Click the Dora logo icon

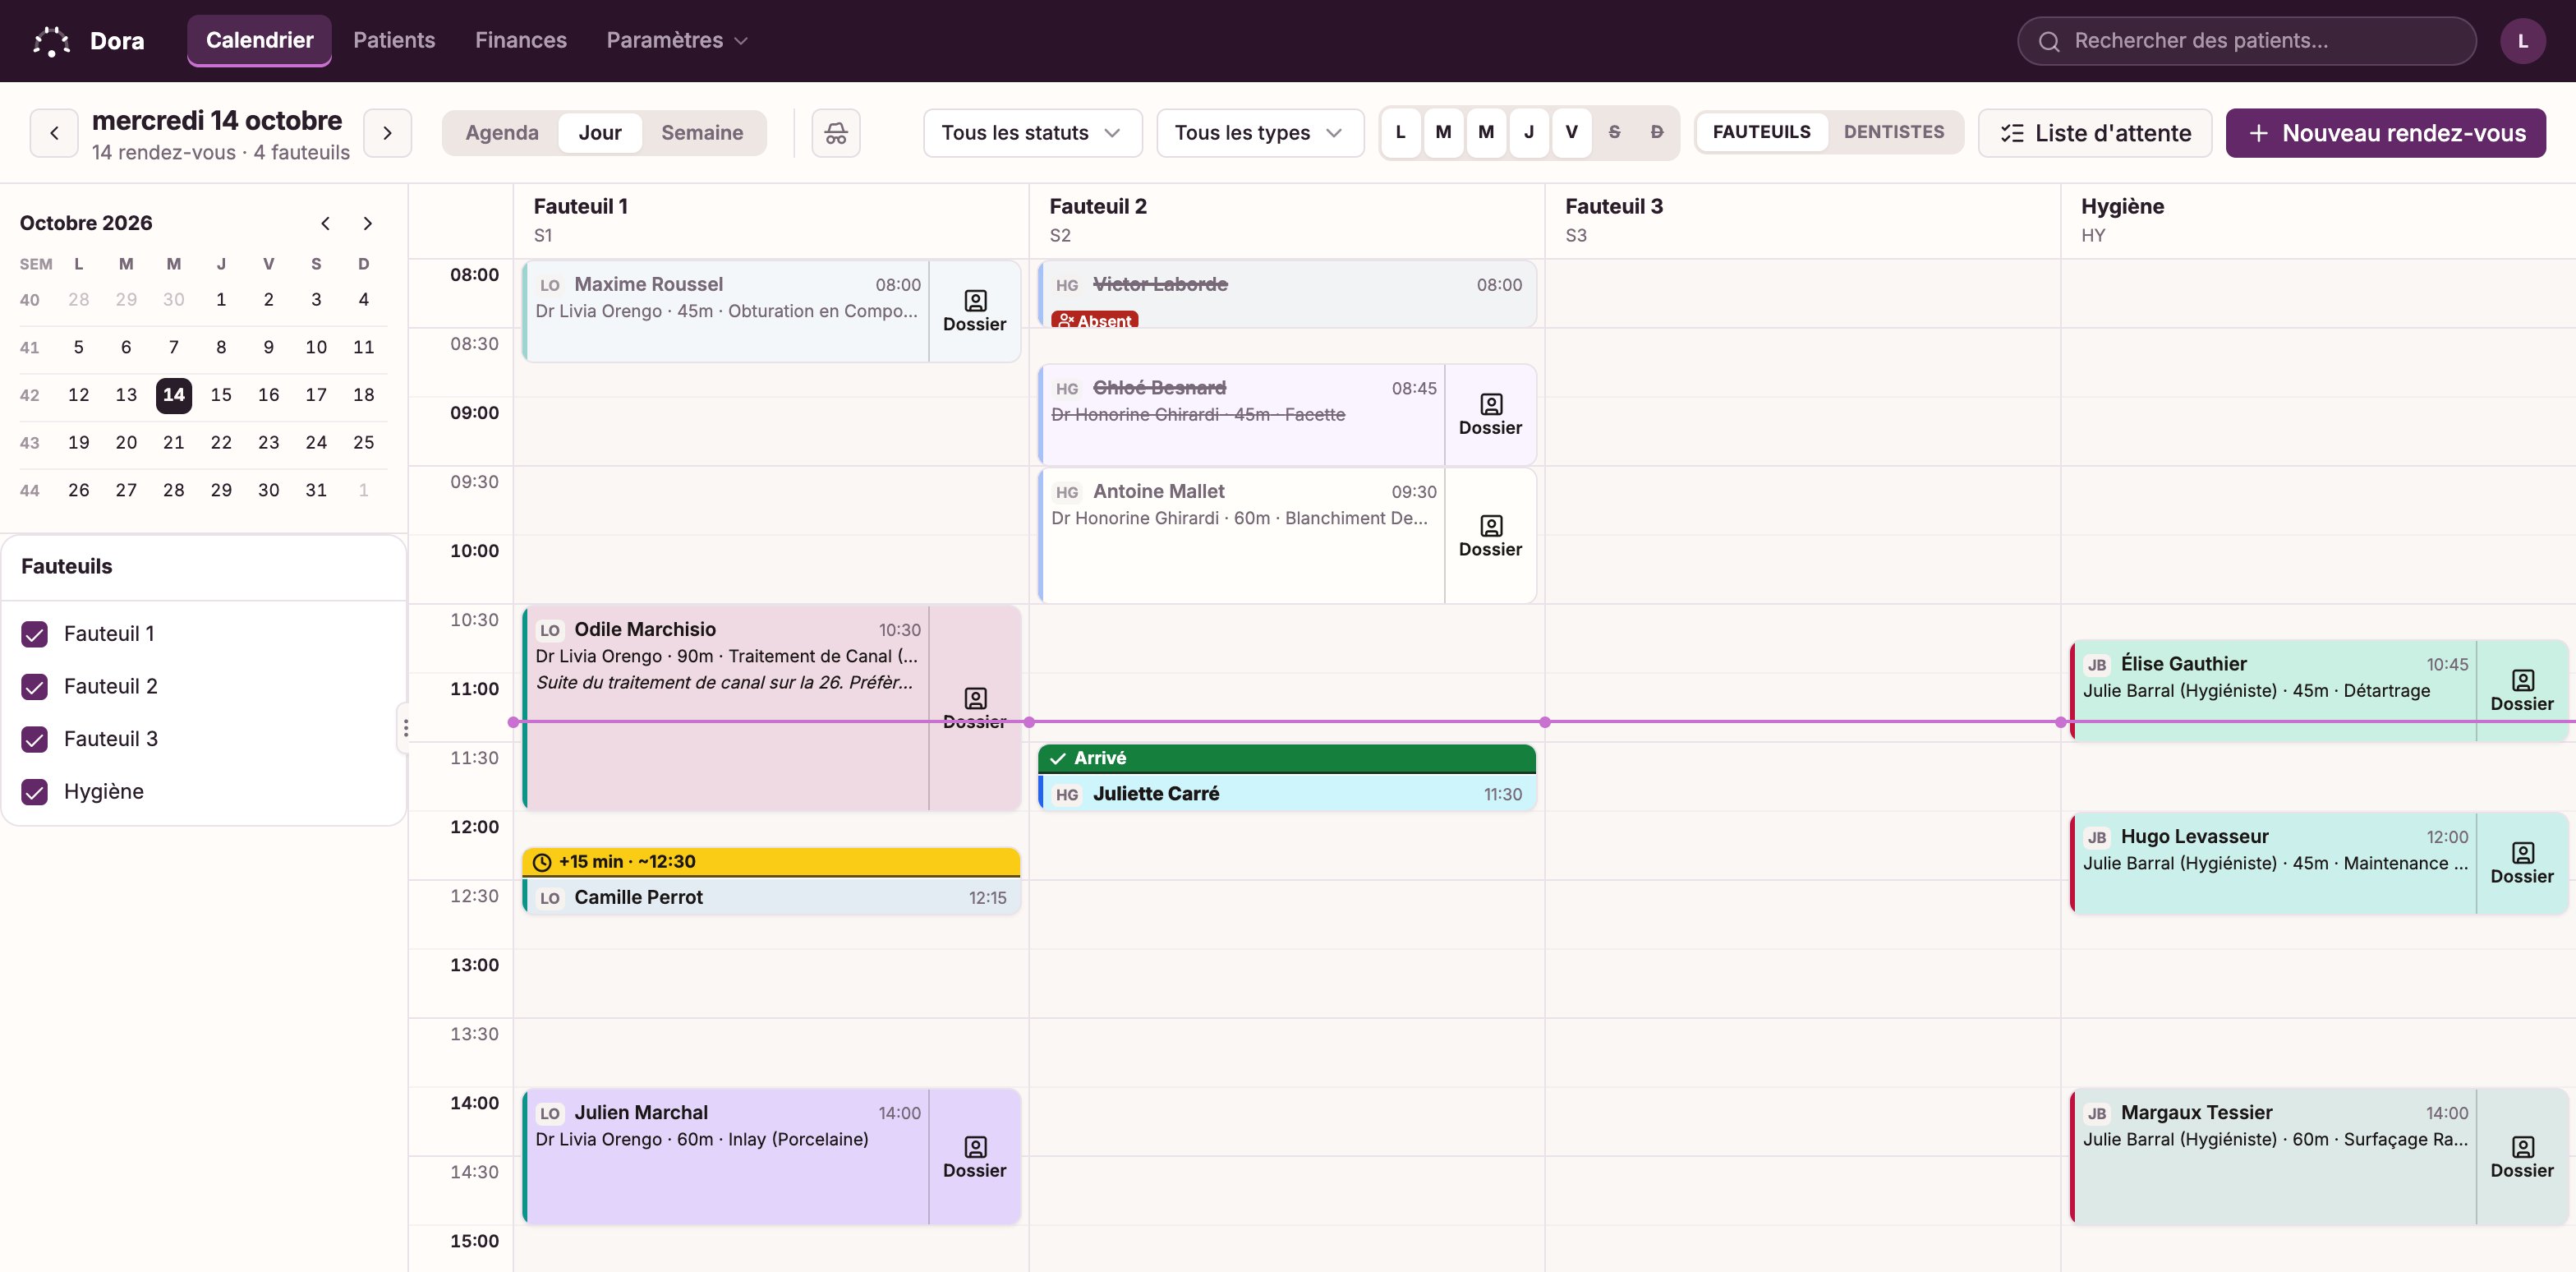[x=51, y=41]
